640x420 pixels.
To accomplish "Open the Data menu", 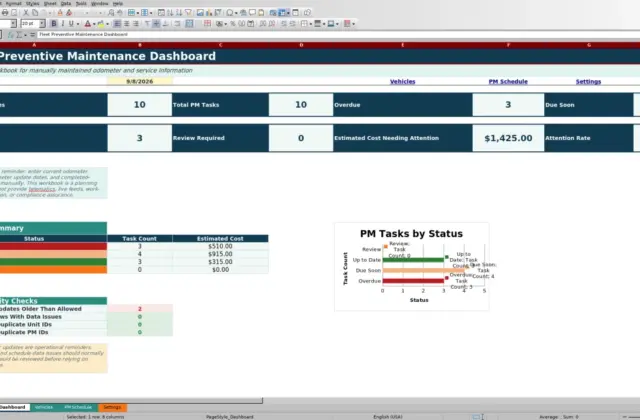I will 66,3.
